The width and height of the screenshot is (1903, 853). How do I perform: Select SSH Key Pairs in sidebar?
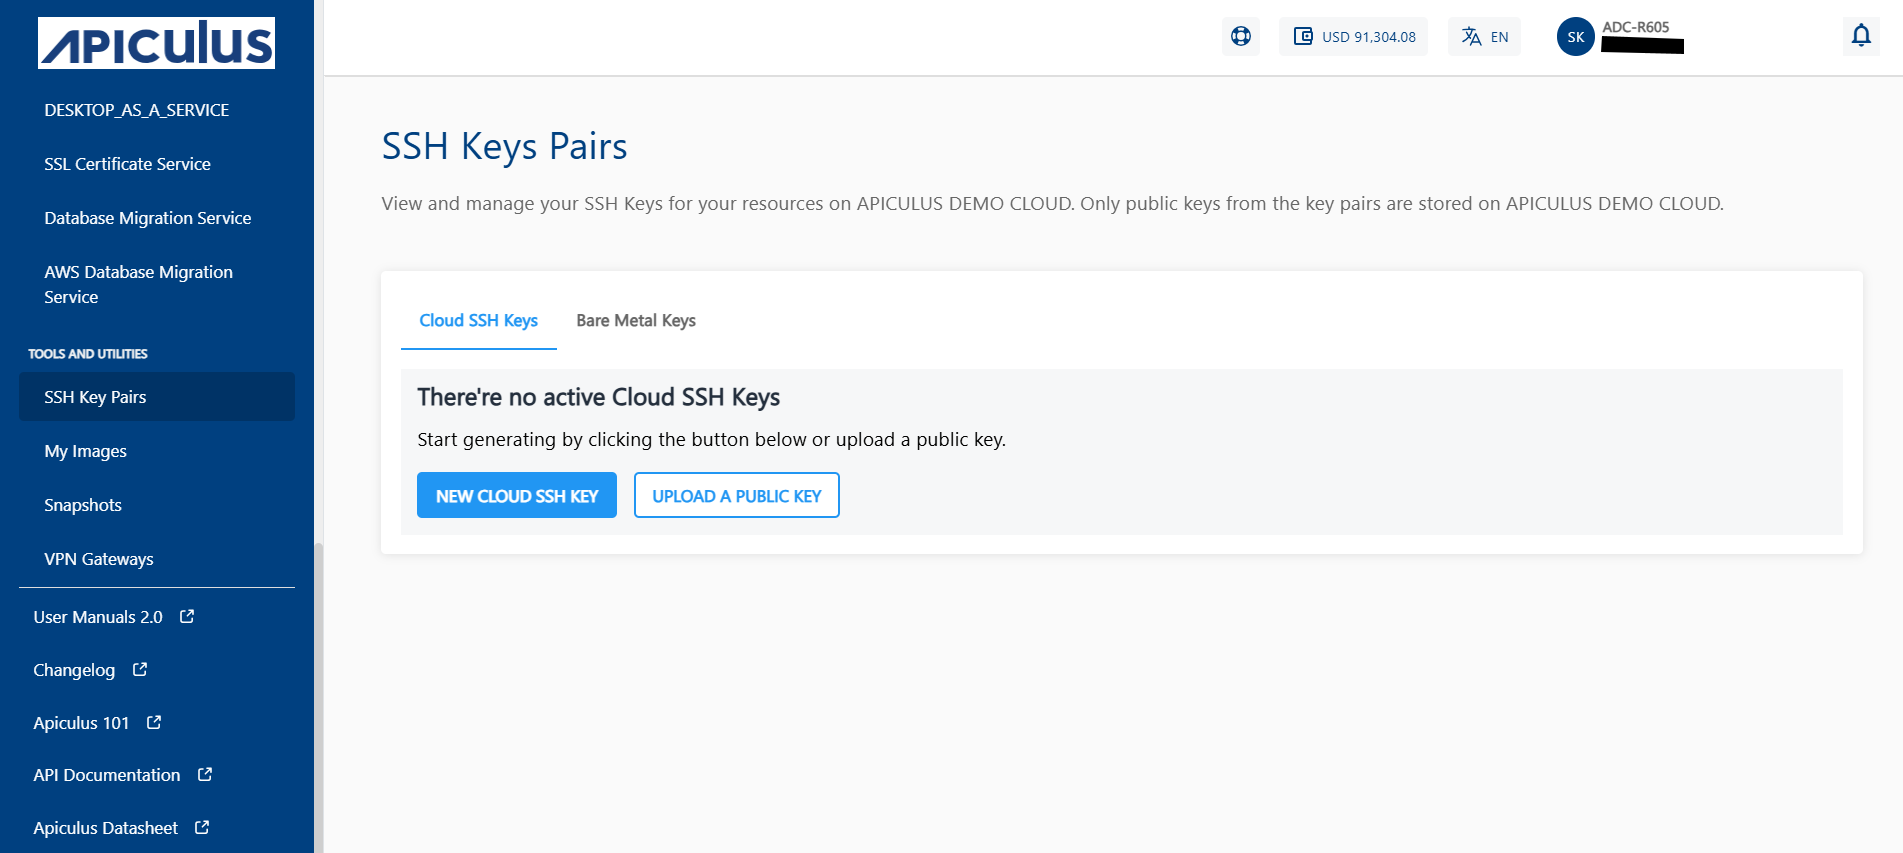tap(157, 397)
